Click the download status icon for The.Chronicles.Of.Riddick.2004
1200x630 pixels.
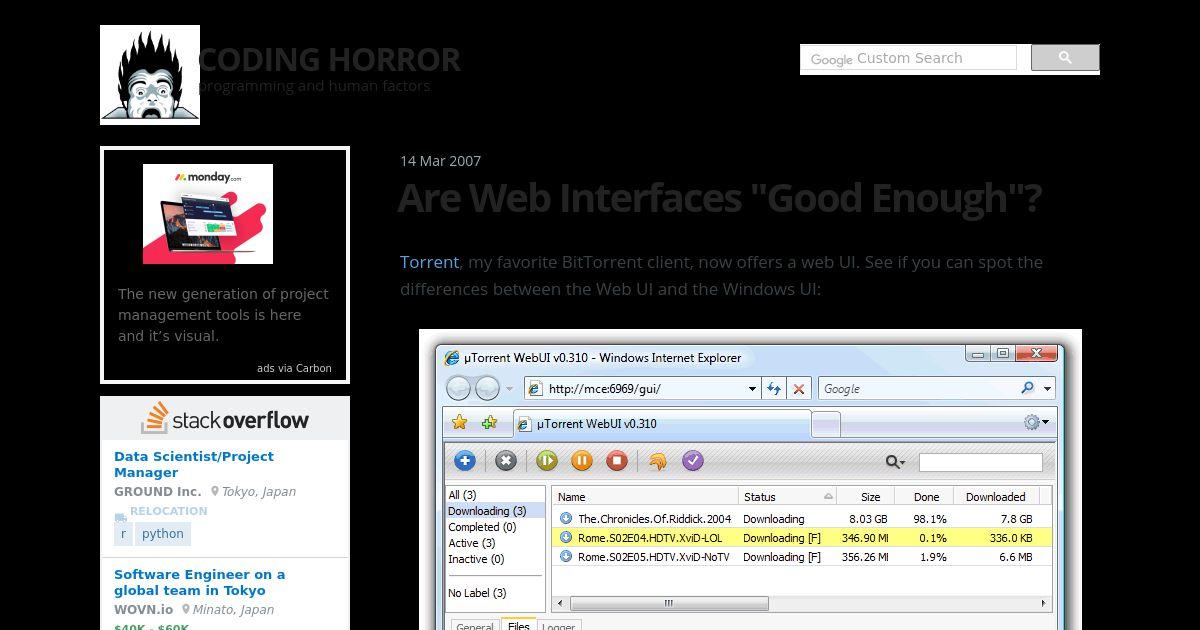click(x=566, y=519)
